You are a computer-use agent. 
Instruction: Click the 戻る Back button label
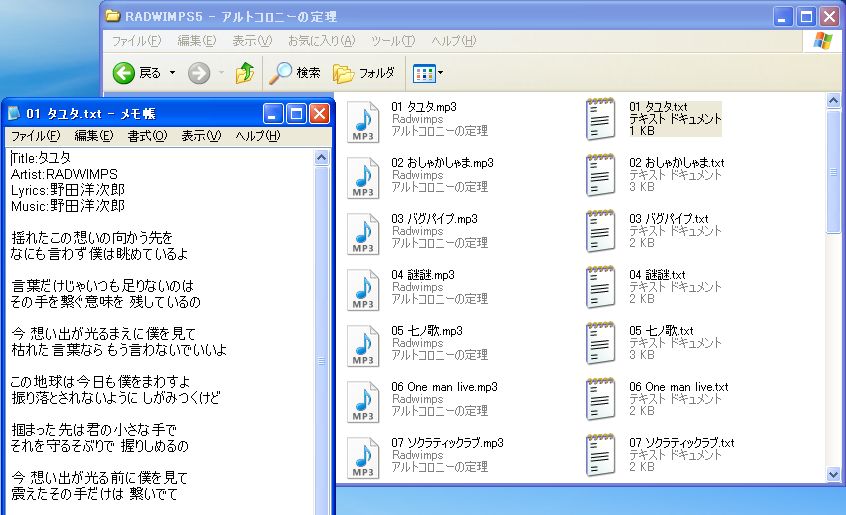coord(150,73)
